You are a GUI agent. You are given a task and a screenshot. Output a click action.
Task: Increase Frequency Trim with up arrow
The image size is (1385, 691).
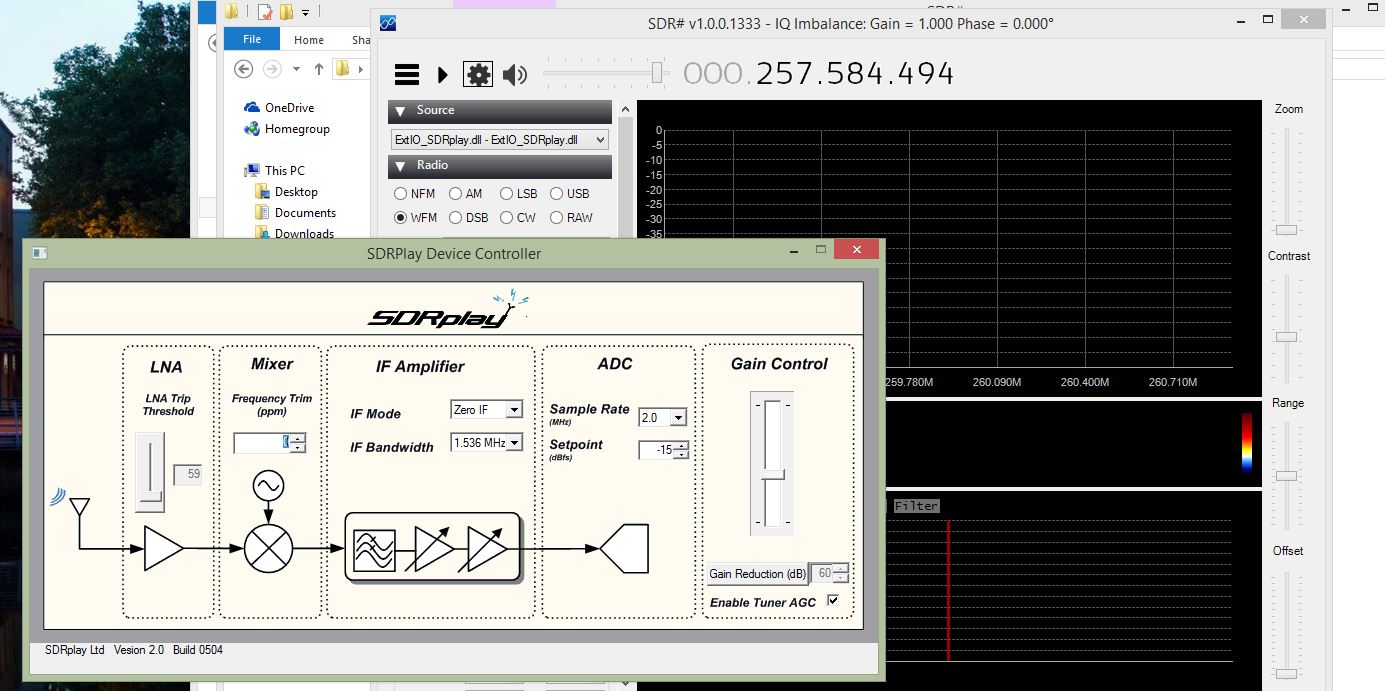click(298, 438)
